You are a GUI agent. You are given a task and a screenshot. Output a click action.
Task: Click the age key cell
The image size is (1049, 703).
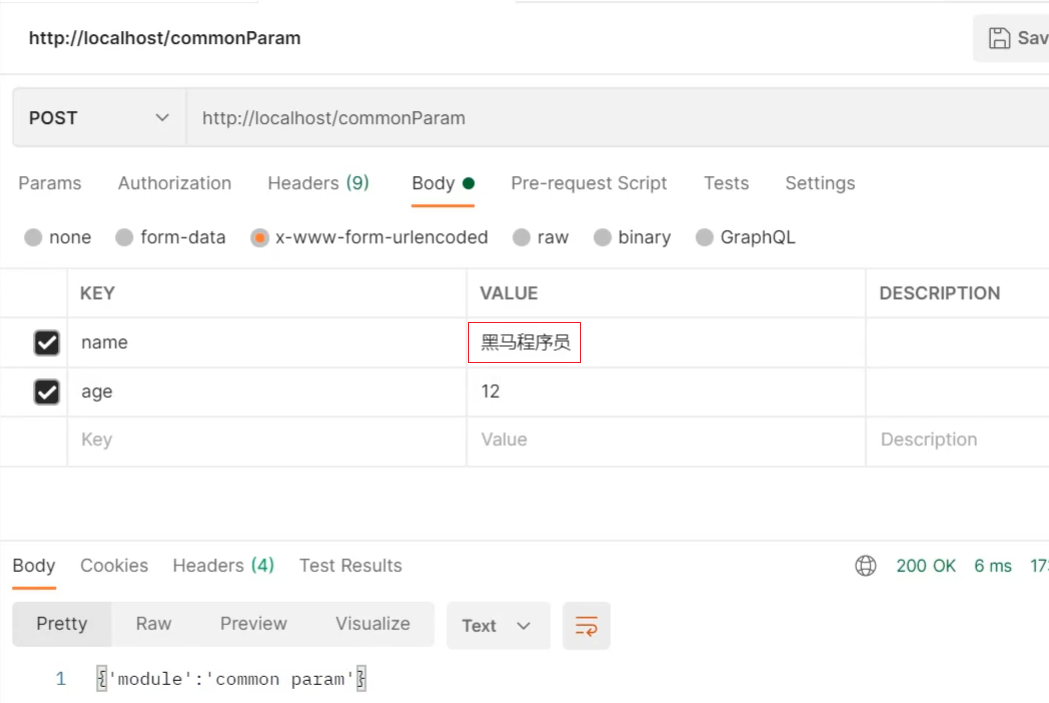pyautogui.click(x=266, y=392)
